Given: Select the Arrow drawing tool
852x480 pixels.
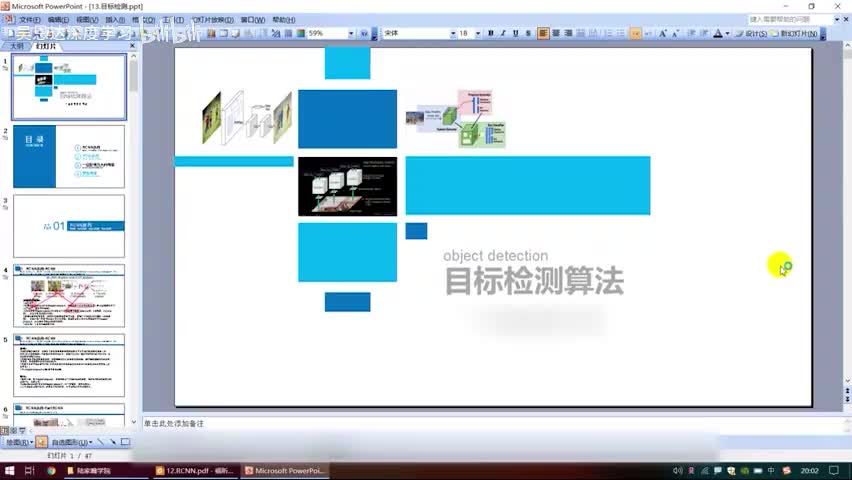Looking at the screenshot, I should pyautogui.click(x=113, y=442).
